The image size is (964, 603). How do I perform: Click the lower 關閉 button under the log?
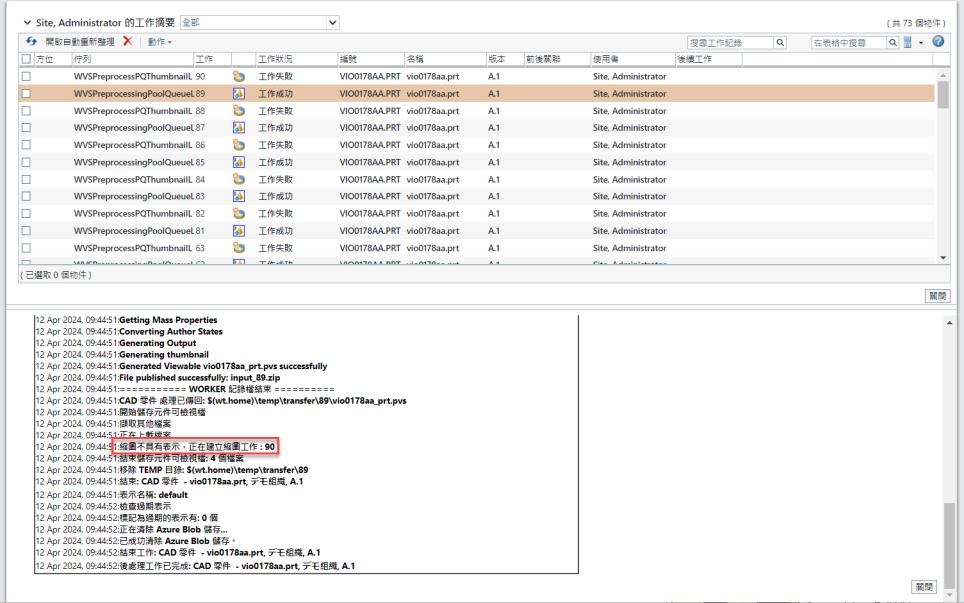(924, 587)
